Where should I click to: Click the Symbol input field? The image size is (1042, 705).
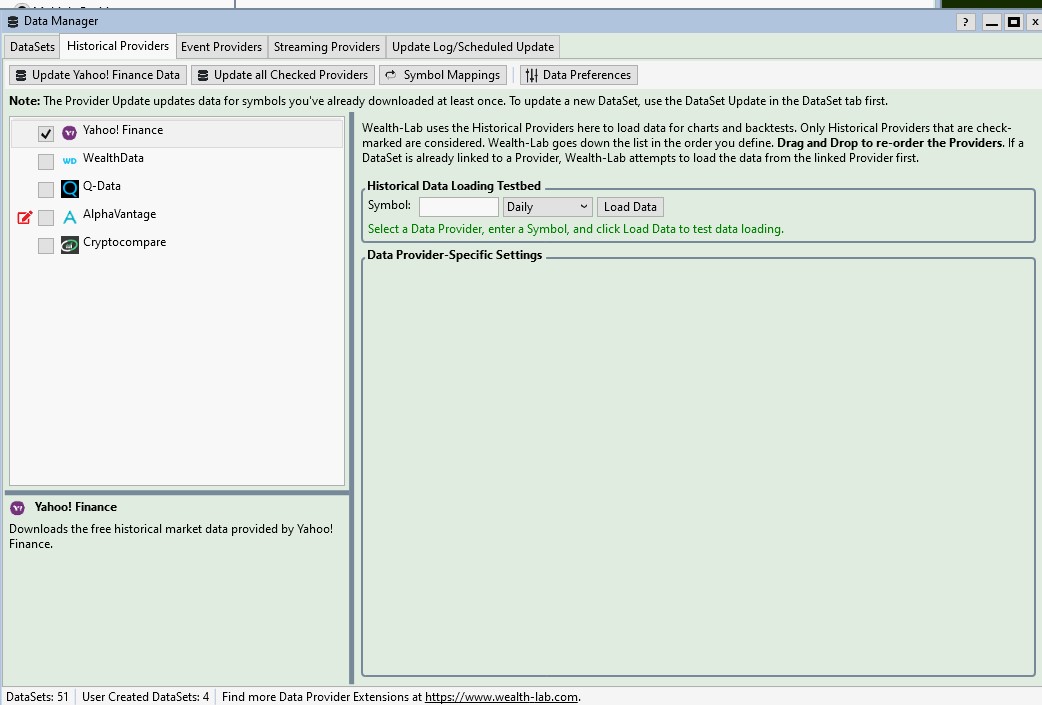tap(459, 207)
